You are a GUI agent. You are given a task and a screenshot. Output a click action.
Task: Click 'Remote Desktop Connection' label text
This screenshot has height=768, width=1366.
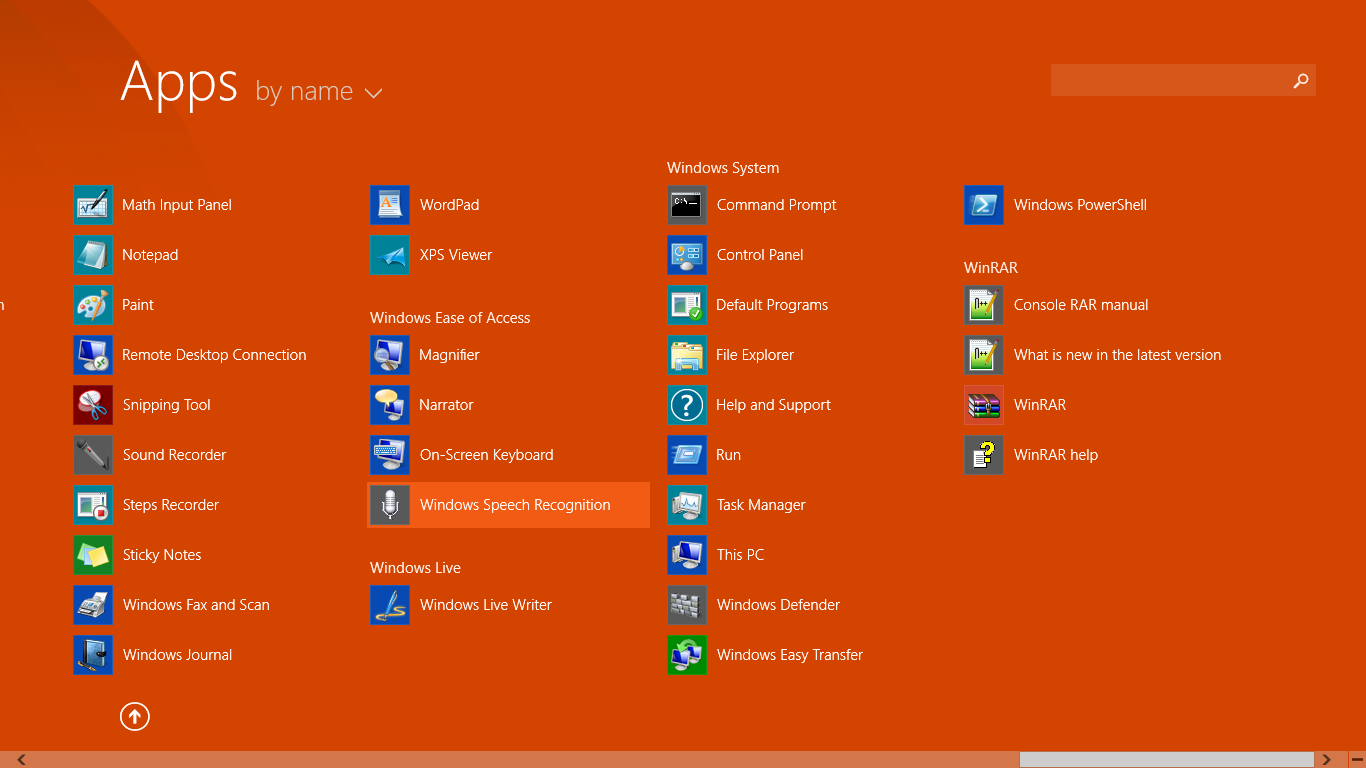214,355
